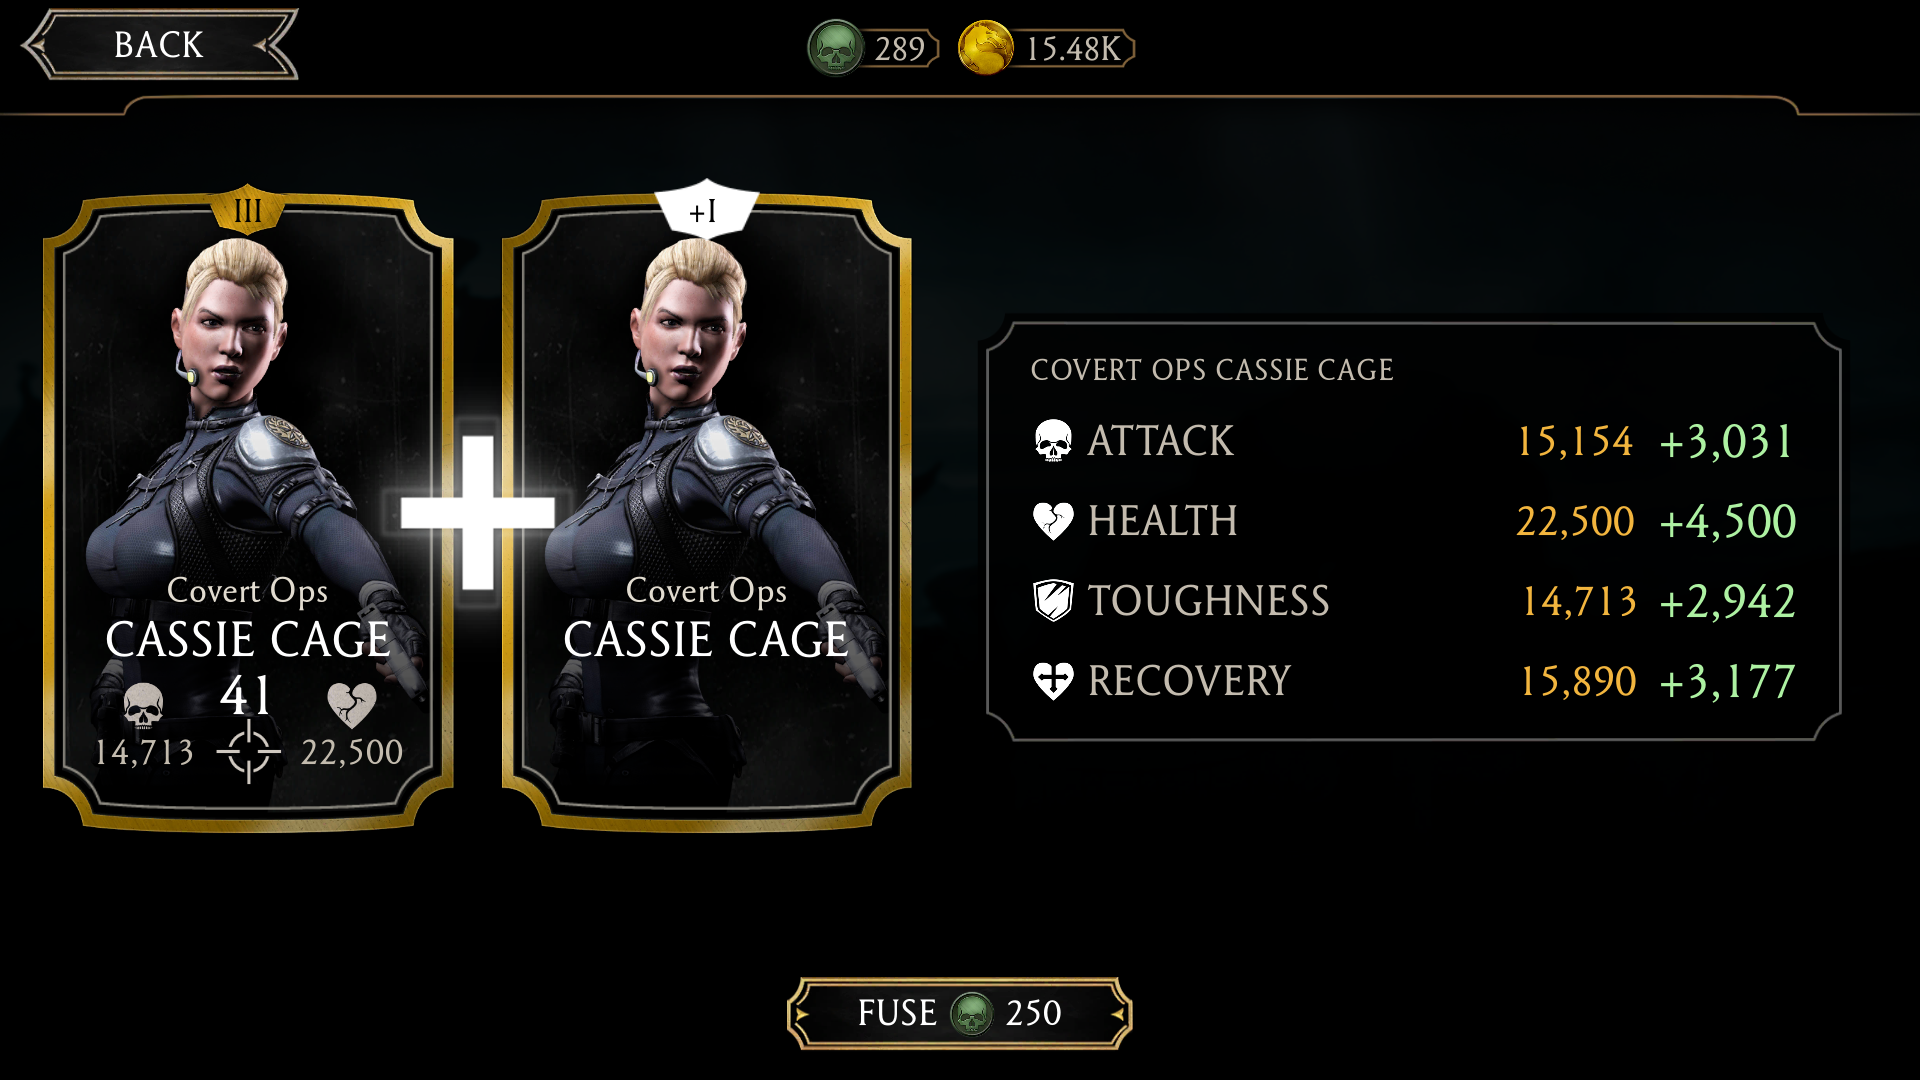Screen dimensions: 1920x1080
Task: Tap the Attack skull icon in stats panel
Action: 1053,440
